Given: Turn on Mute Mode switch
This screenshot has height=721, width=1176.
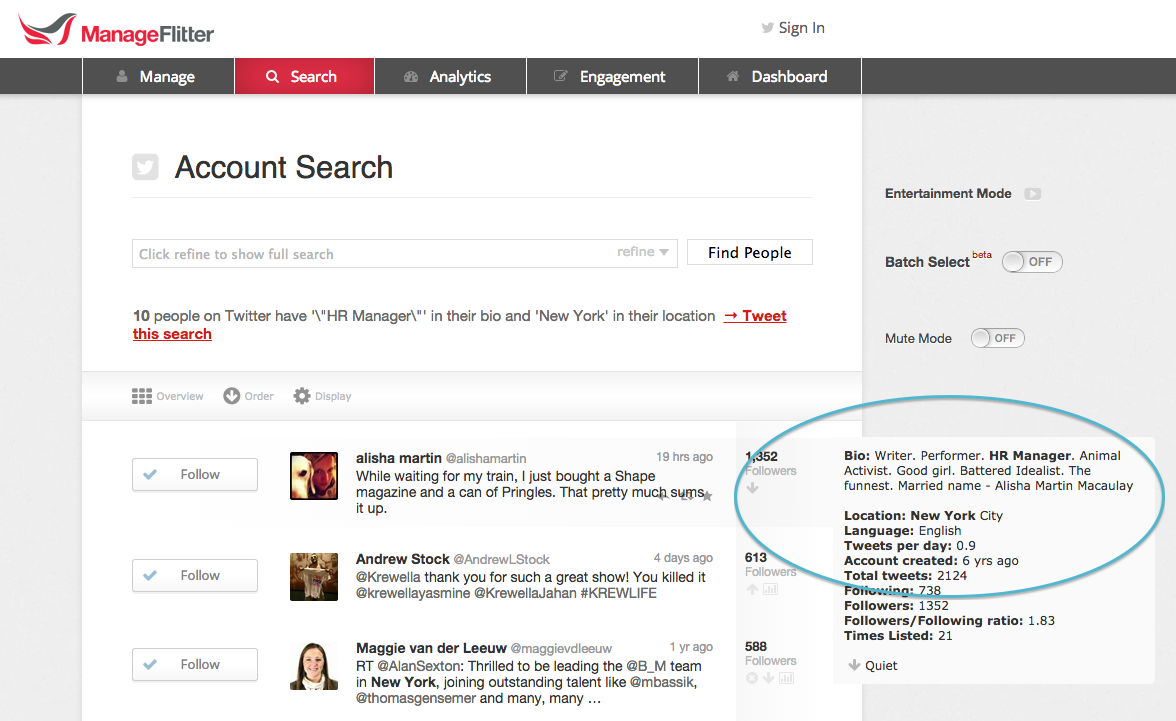Looking at the screenshot, I should point(998,338).
